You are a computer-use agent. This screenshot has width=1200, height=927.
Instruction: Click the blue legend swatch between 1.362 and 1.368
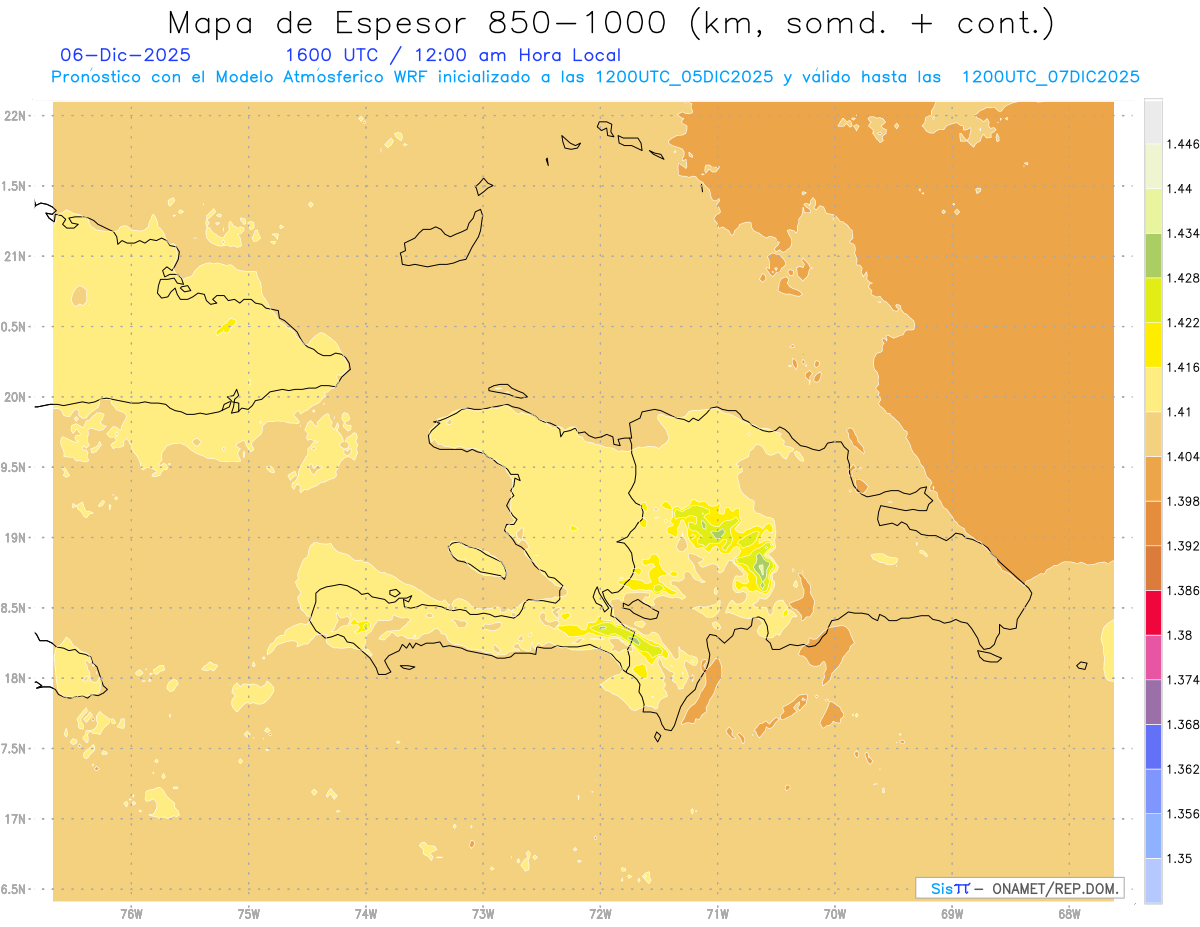1153,746
